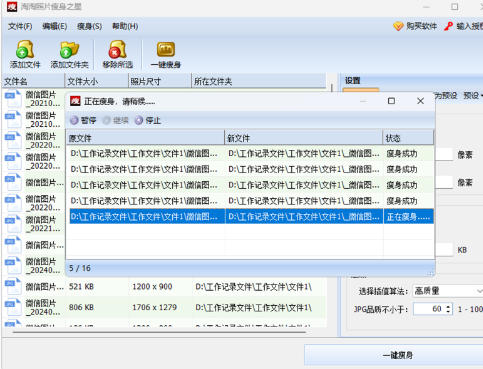Click the file icon of the _20221... row

click(x=13, y=224)
